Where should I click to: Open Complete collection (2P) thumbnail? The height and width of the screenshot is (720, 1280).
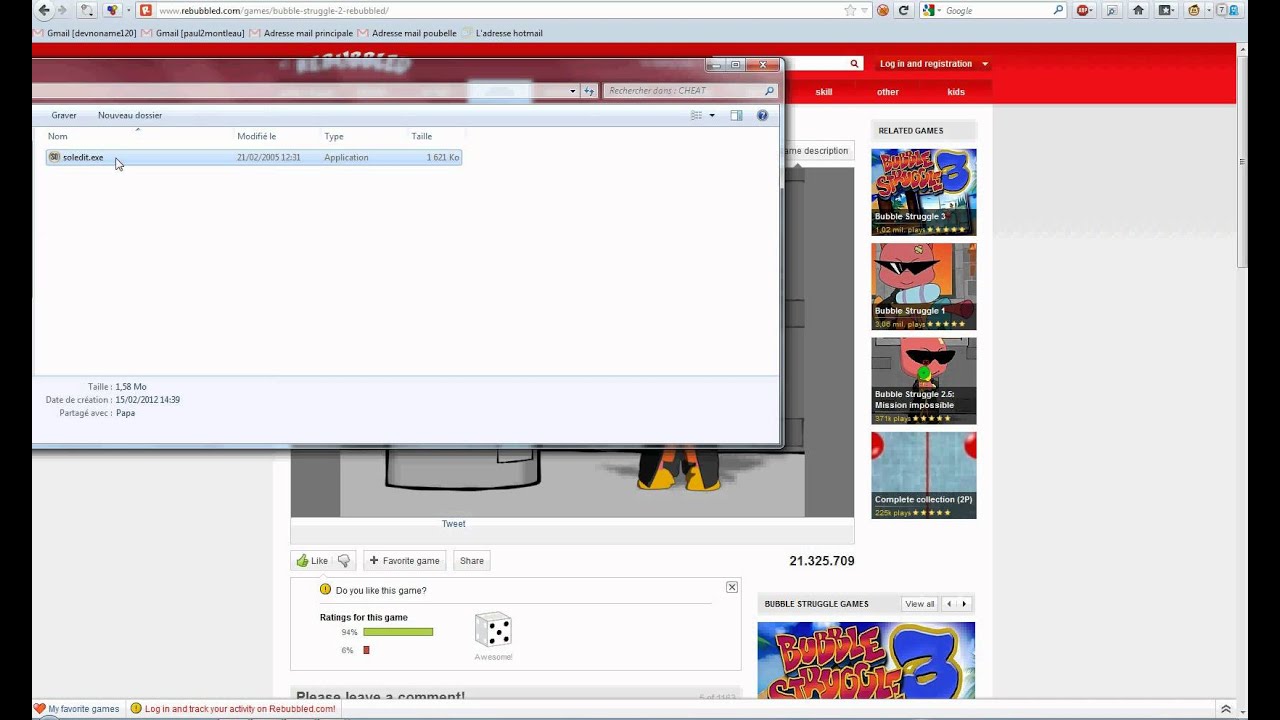tap(924, 475)
